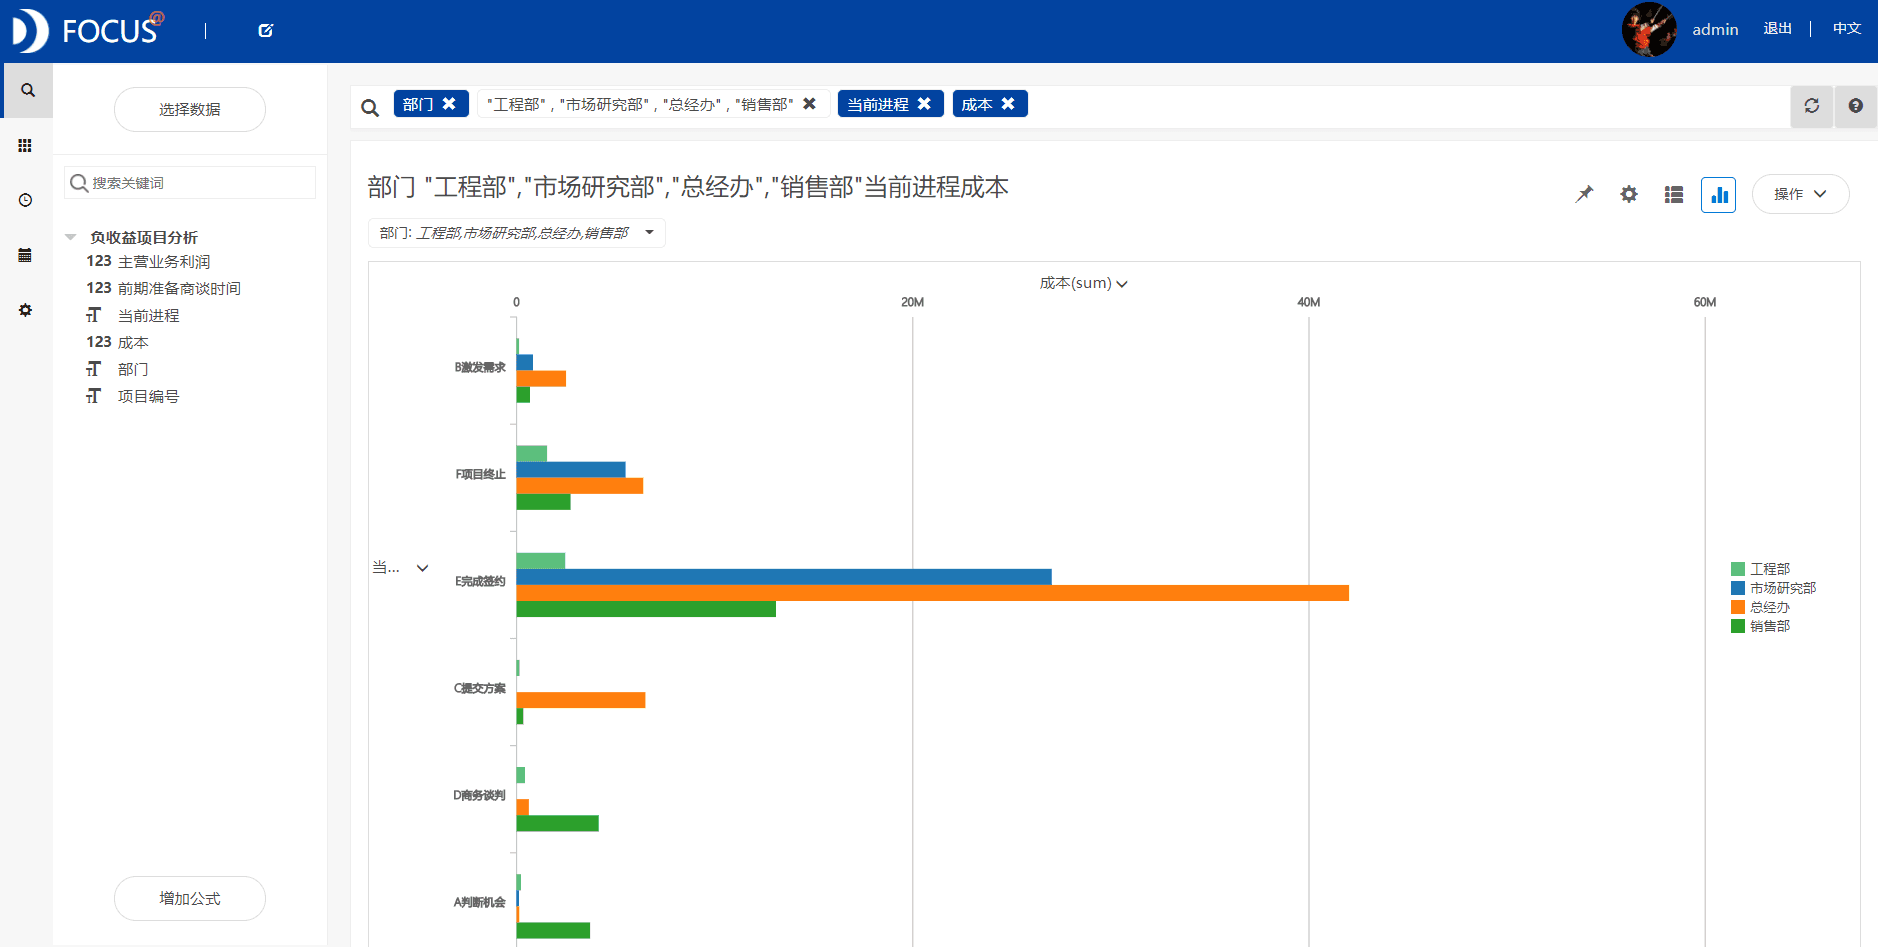Pin the chart with pushpin icon

pos(1584,194)
